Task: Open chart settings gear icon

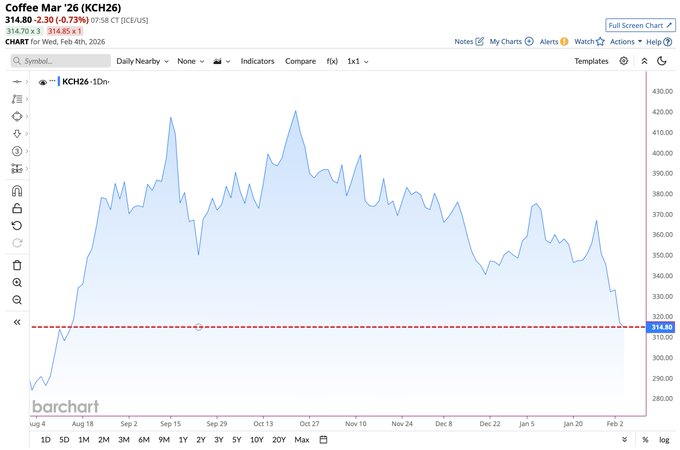Action: point(624,61)
